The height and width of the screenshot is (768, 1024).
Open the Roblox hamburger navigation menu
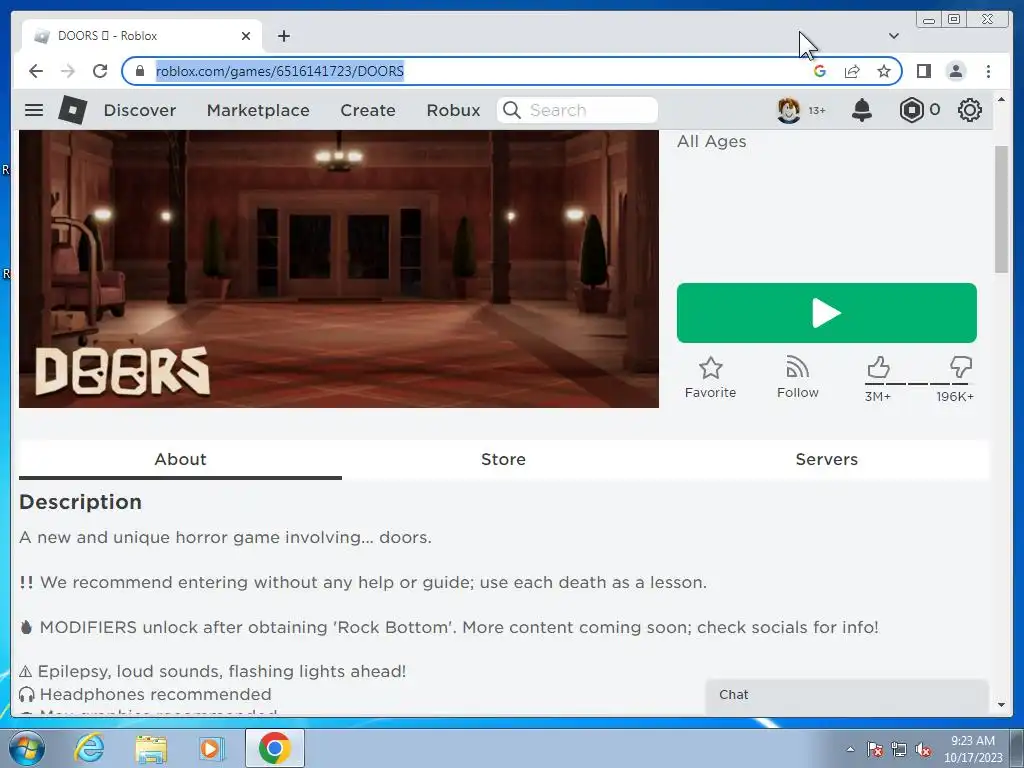click(x=34, y=110)
